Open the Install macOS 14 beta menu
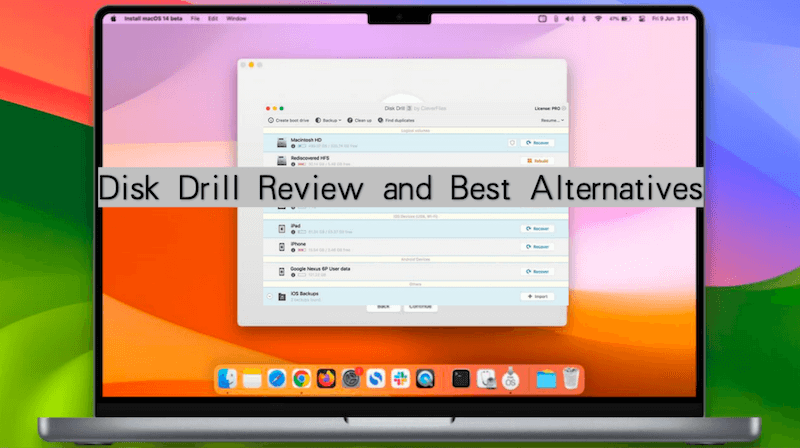Screen dimensions: 800x448 153,18
